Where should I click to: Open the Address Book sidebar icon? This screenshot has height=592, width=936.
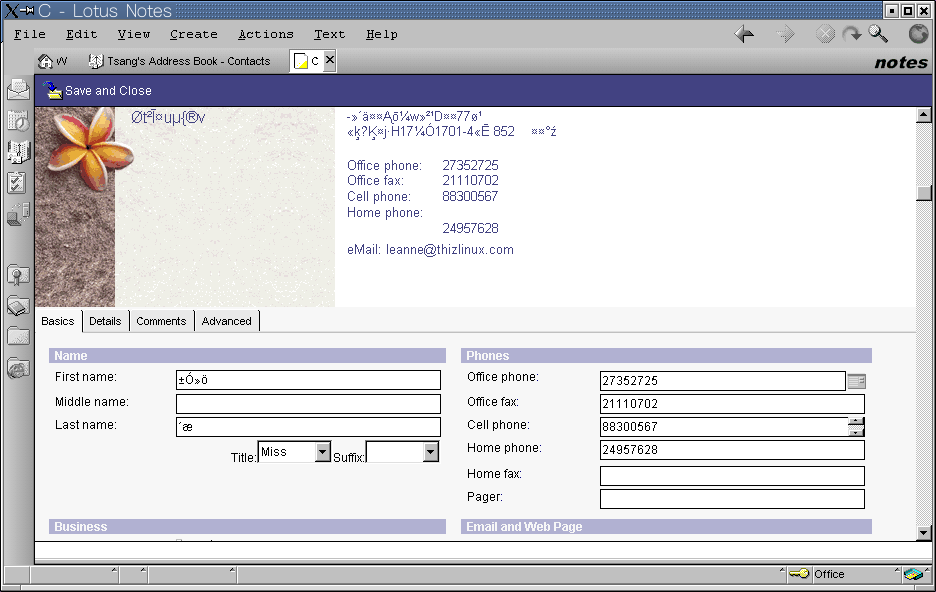[18, 152]
